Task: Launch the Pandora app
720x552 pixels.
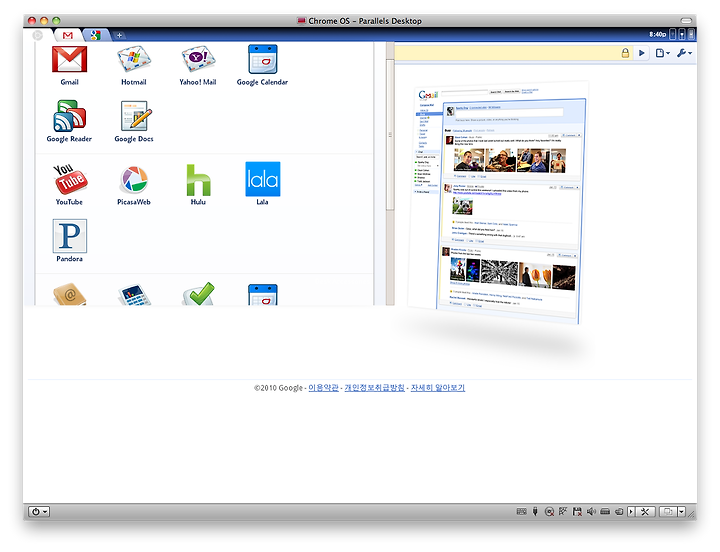Action: click(70, 236)
